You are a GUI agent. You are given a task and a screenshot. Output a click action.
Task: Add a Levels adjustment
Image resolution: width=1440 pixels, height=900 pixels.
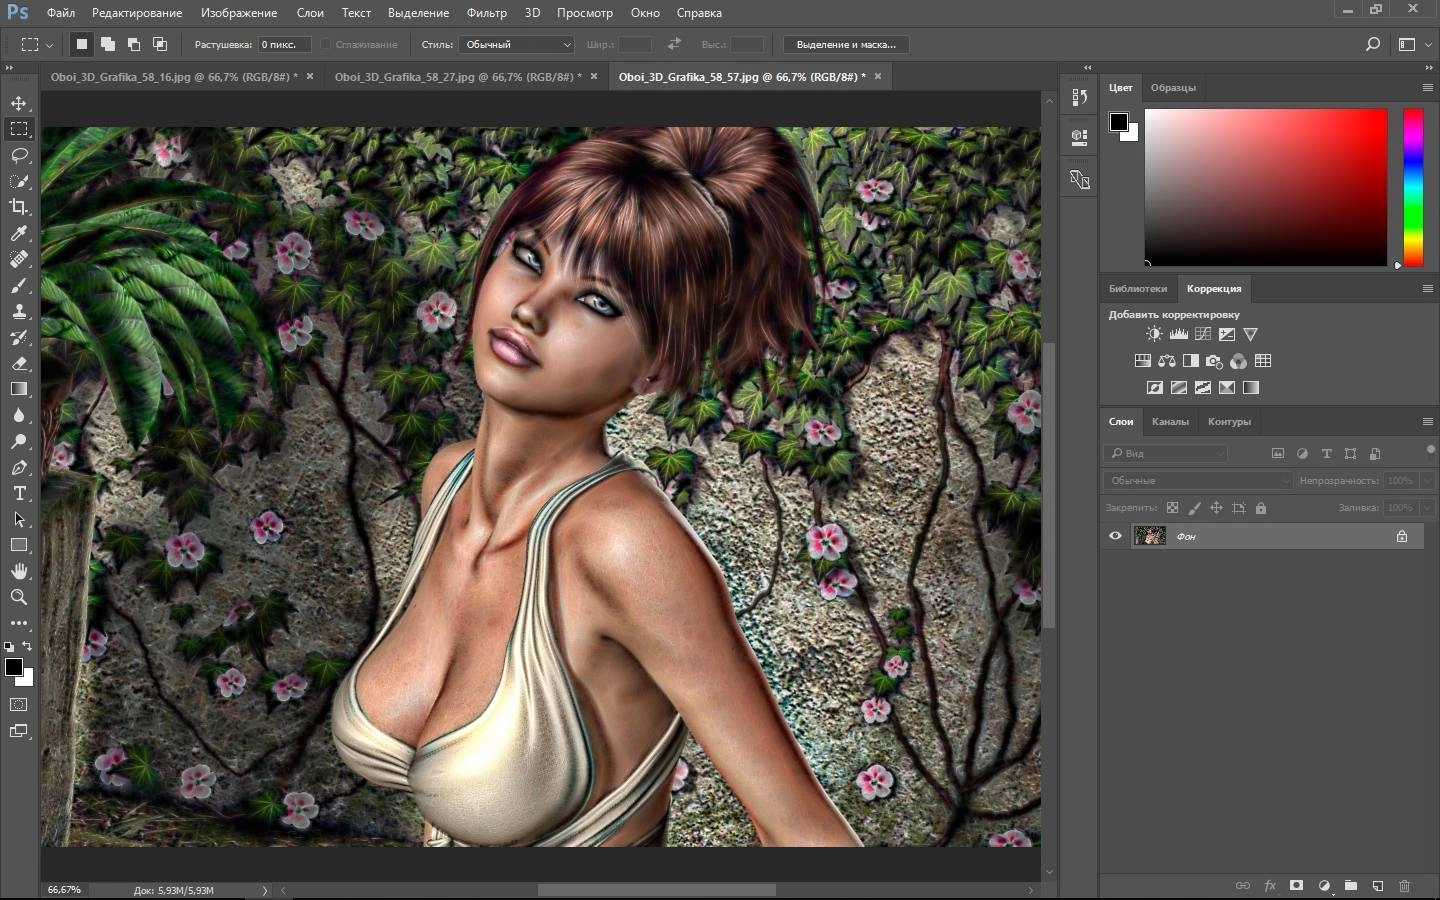click(x=1178, y=334)
